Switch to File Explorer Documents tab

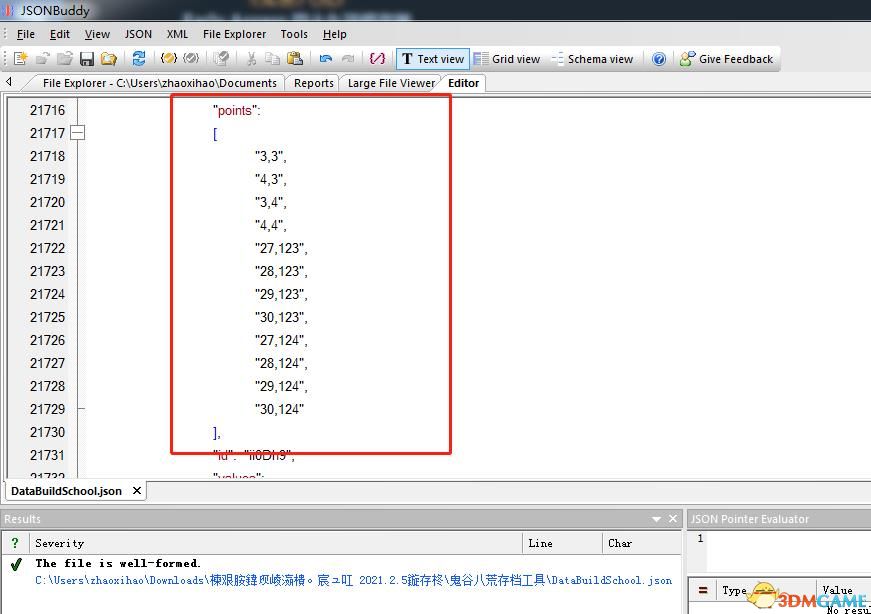coord(159,83)
